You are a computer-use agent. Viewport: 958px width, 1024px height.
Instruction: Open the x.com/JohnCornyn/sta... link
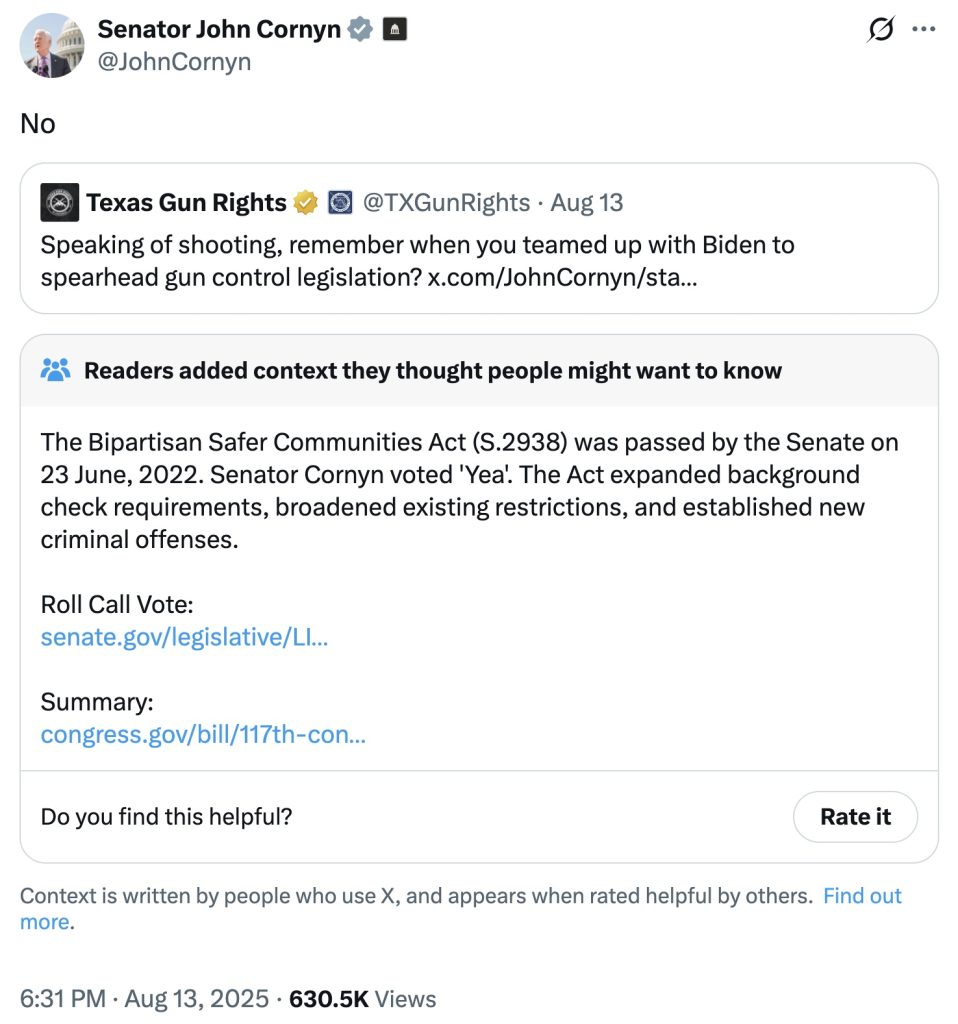tap(563, 277)
